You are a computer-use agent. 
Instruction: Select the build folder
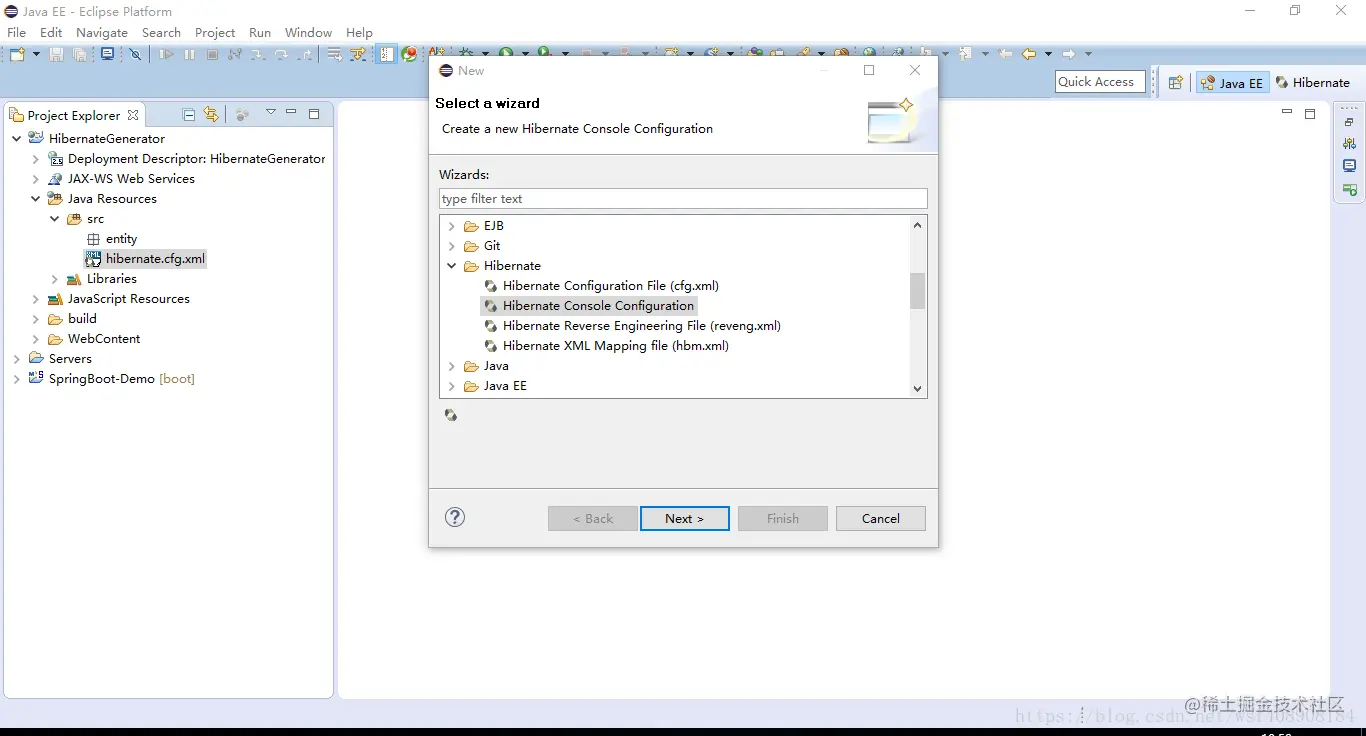click(x=82, y=319)
